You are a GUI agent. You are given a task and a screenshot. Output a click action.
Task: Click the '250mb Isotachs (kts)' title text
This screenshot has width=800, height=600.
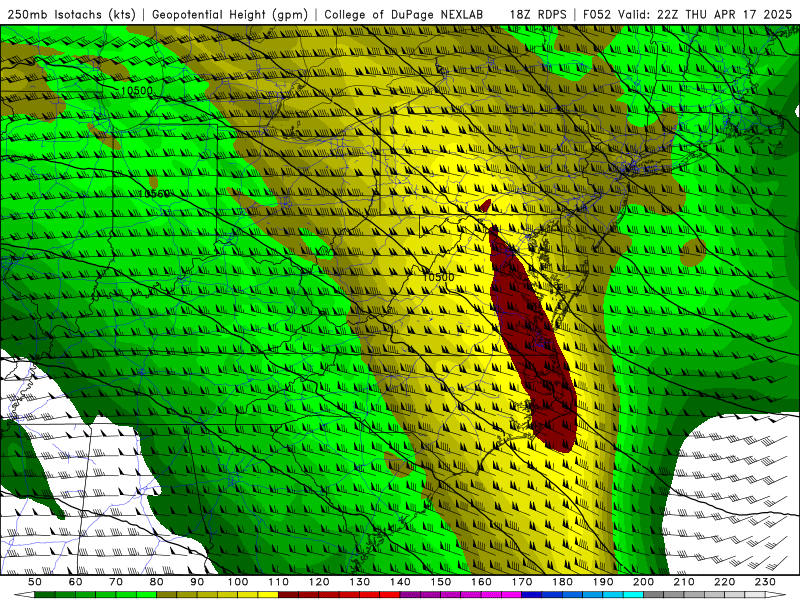click(x=71, y=14)
